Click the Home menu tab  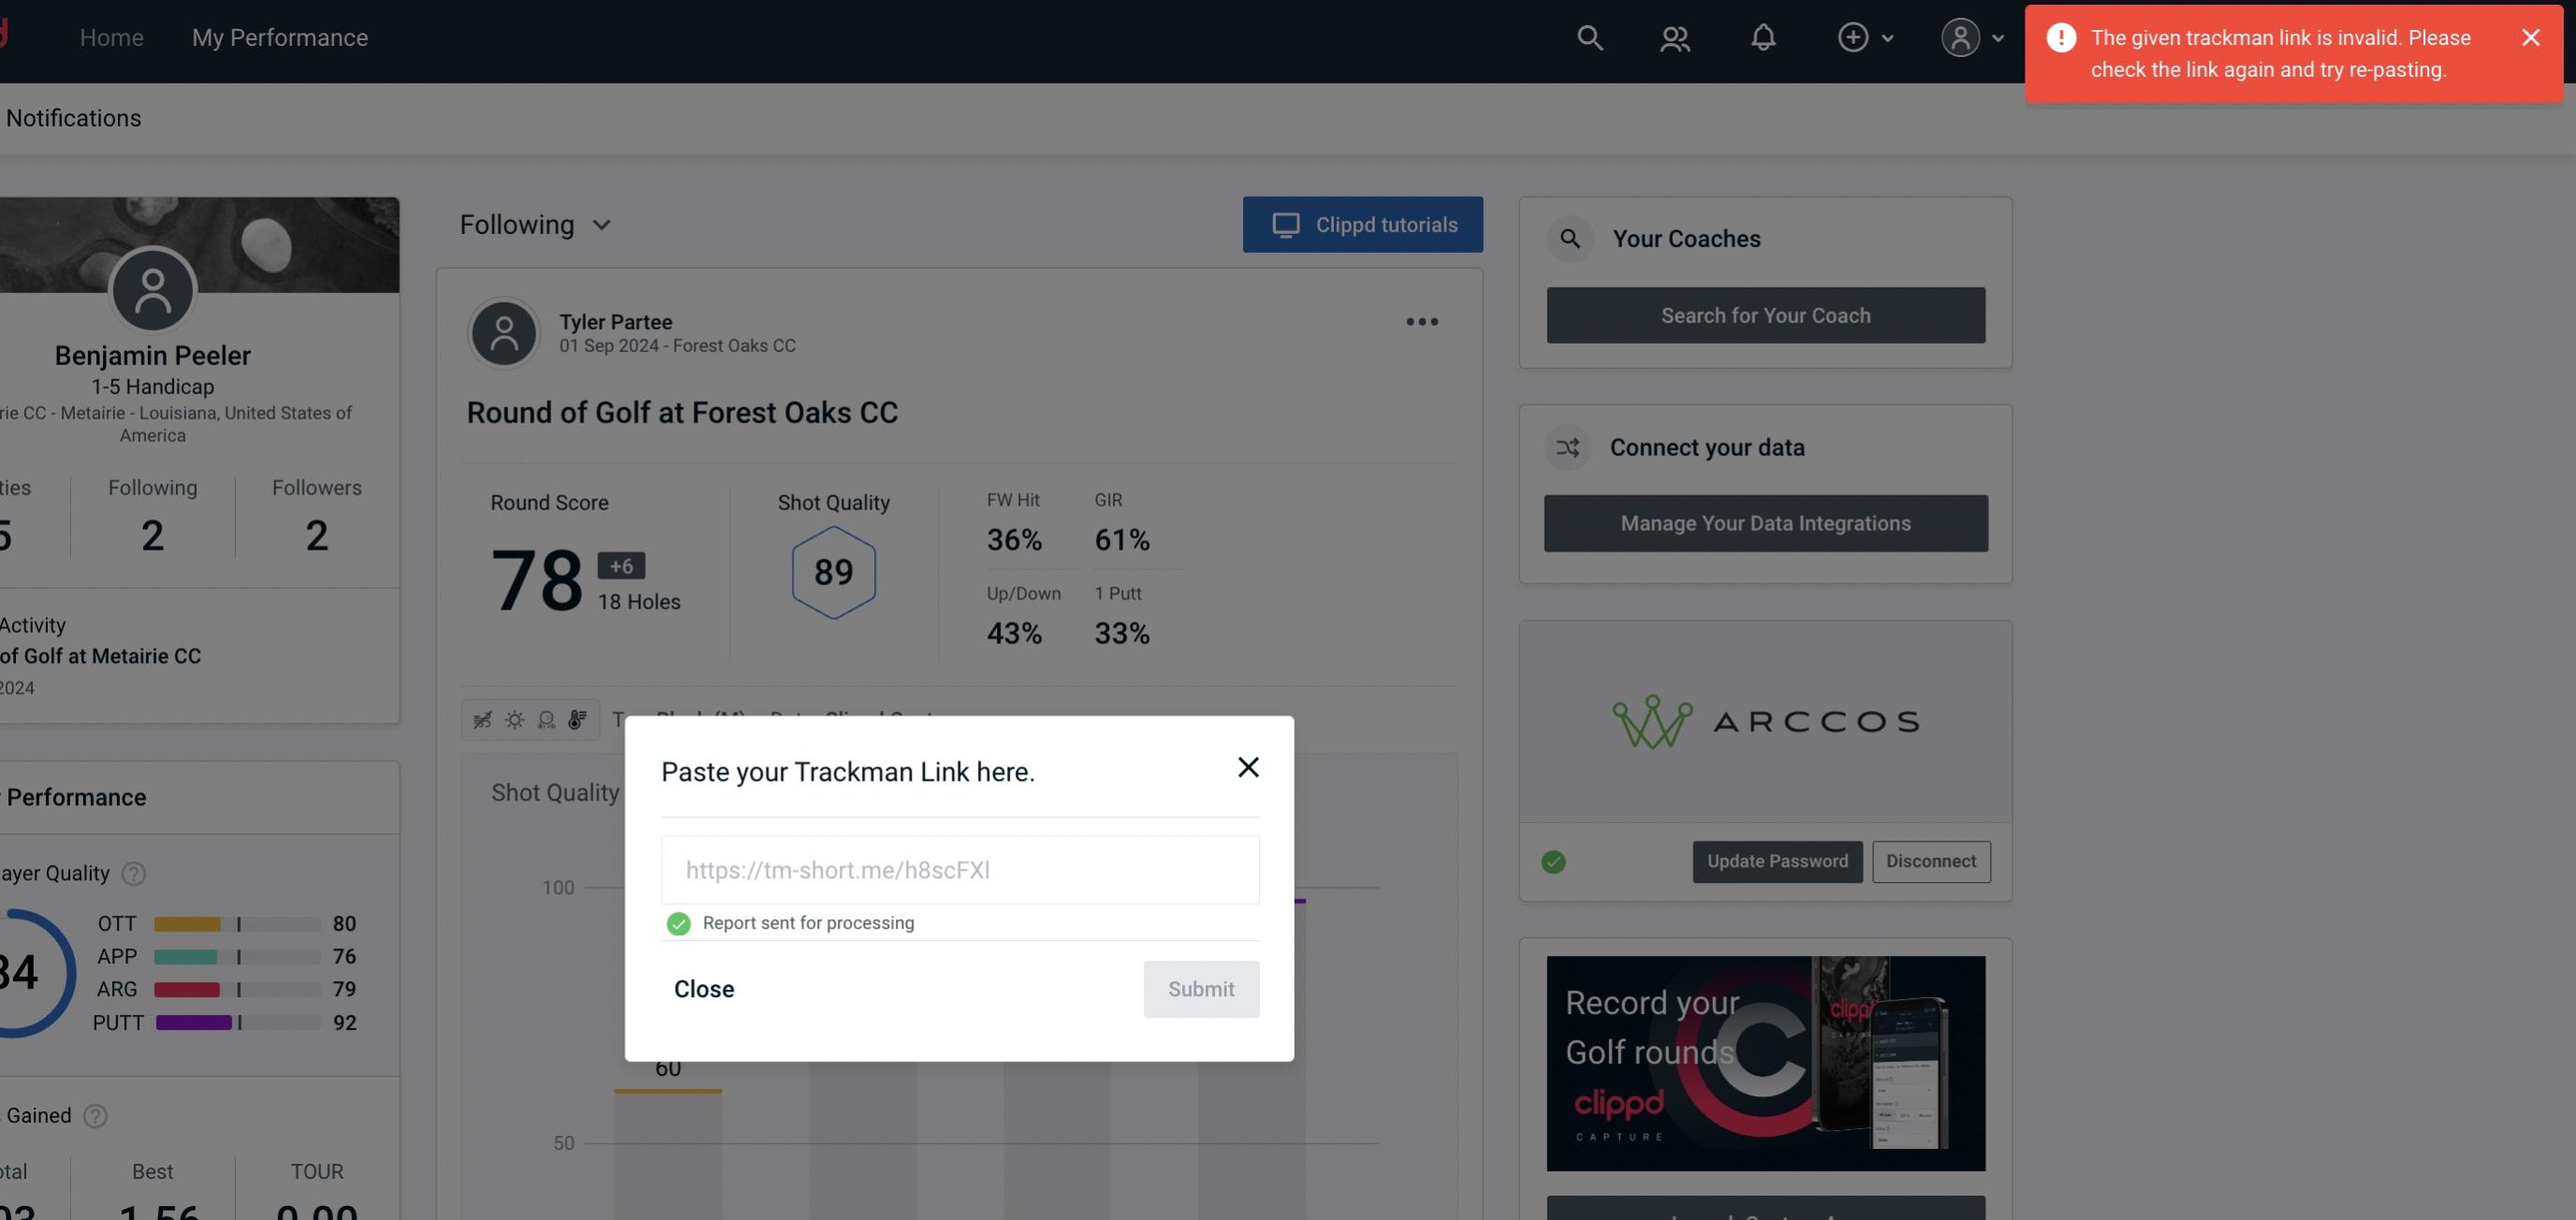(x=110, y=37)
